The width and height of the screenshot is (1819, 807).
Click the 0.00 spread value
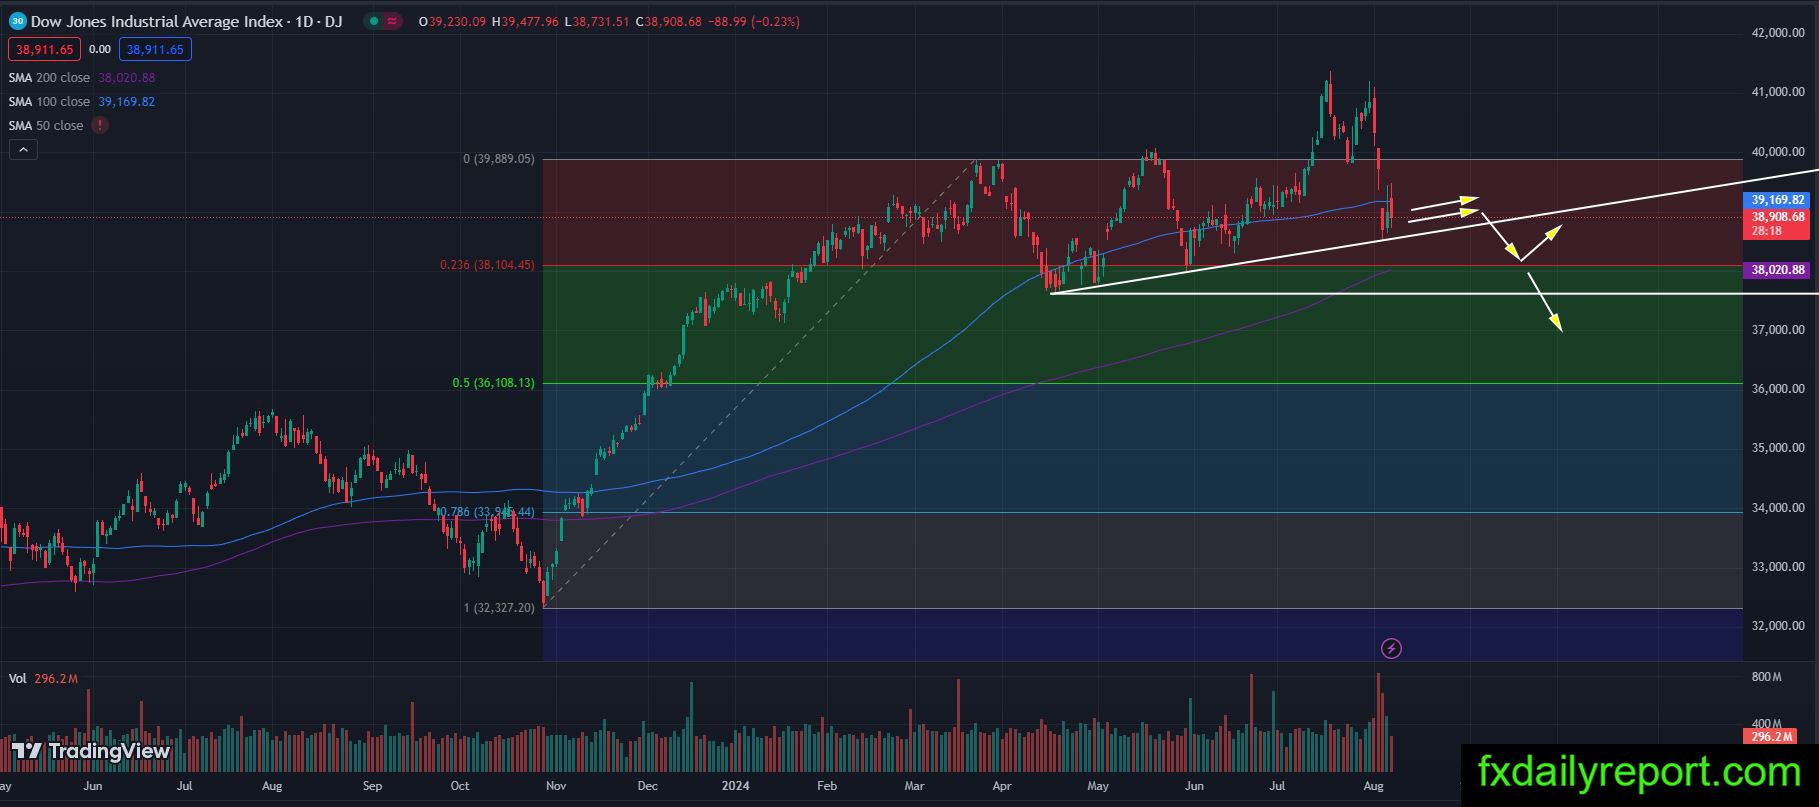click(100, 49)
